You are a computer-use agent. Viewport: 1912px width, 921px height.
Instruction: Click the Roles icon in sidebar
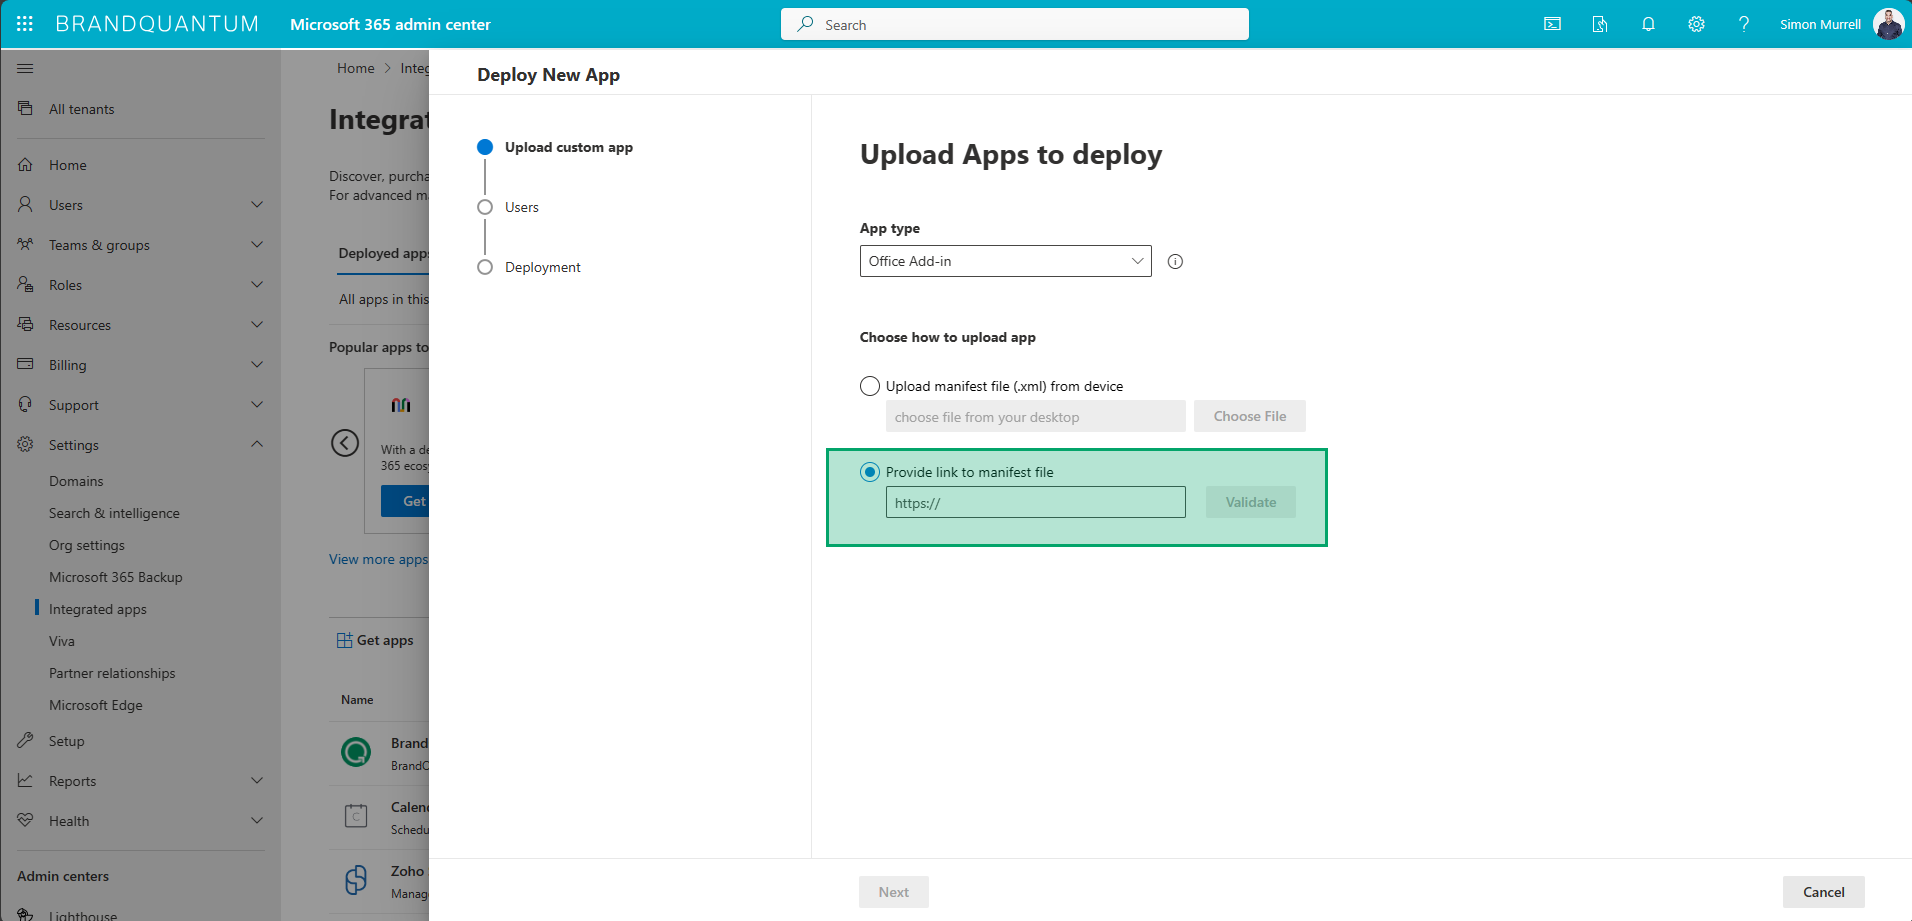25,284
